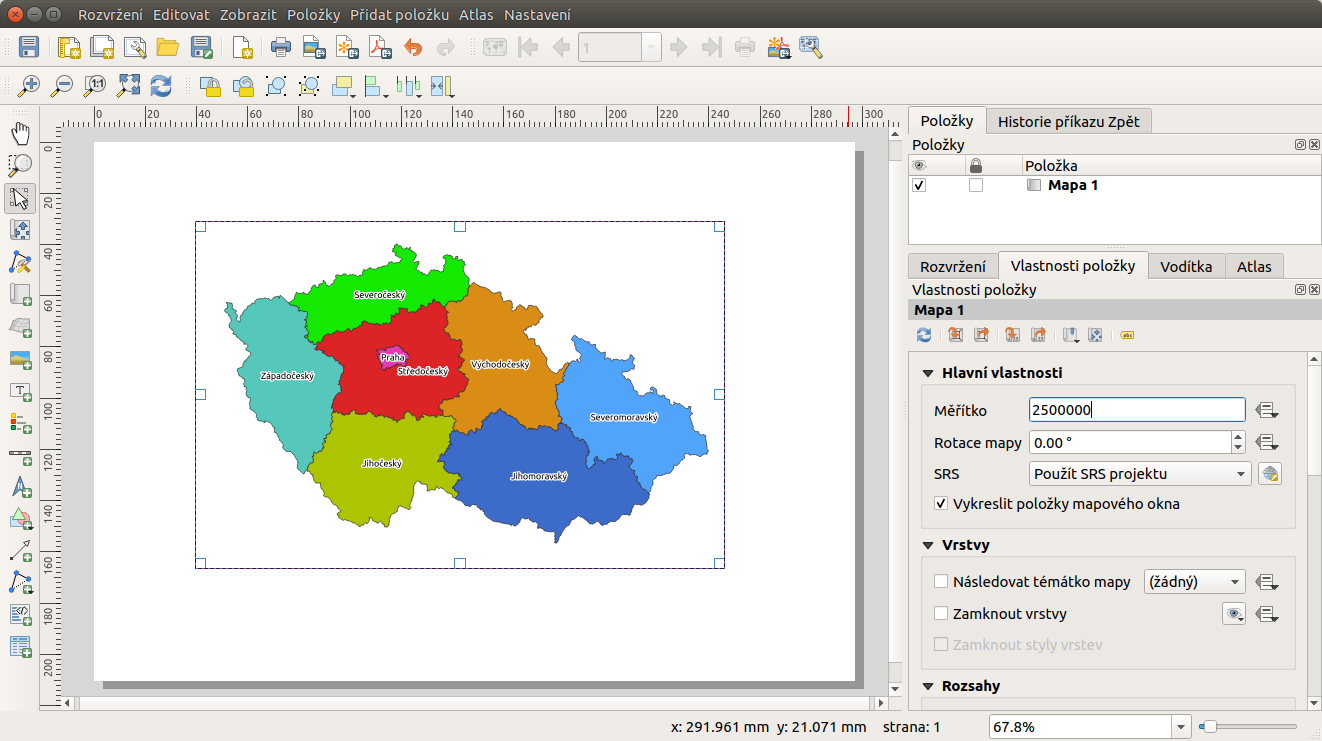Open the Zobrazit menu
The width and height of the screenshot is (1322, 741).
click(248, 15)
